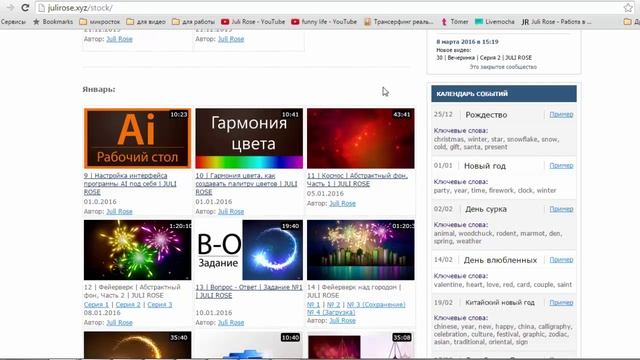Click the Январь: section heading
Viewport: 640px width, 360px height.
pos(99,89)
